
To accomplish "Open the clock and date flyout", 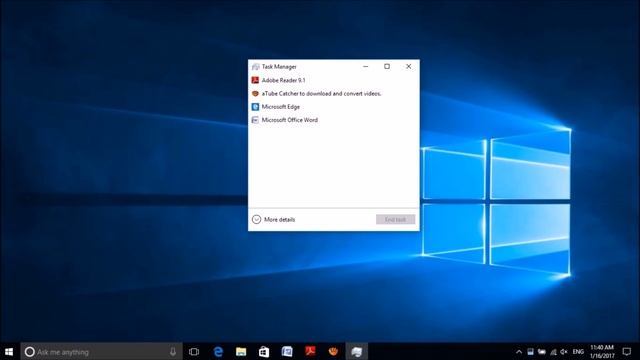I will click(x=602, y=351).
